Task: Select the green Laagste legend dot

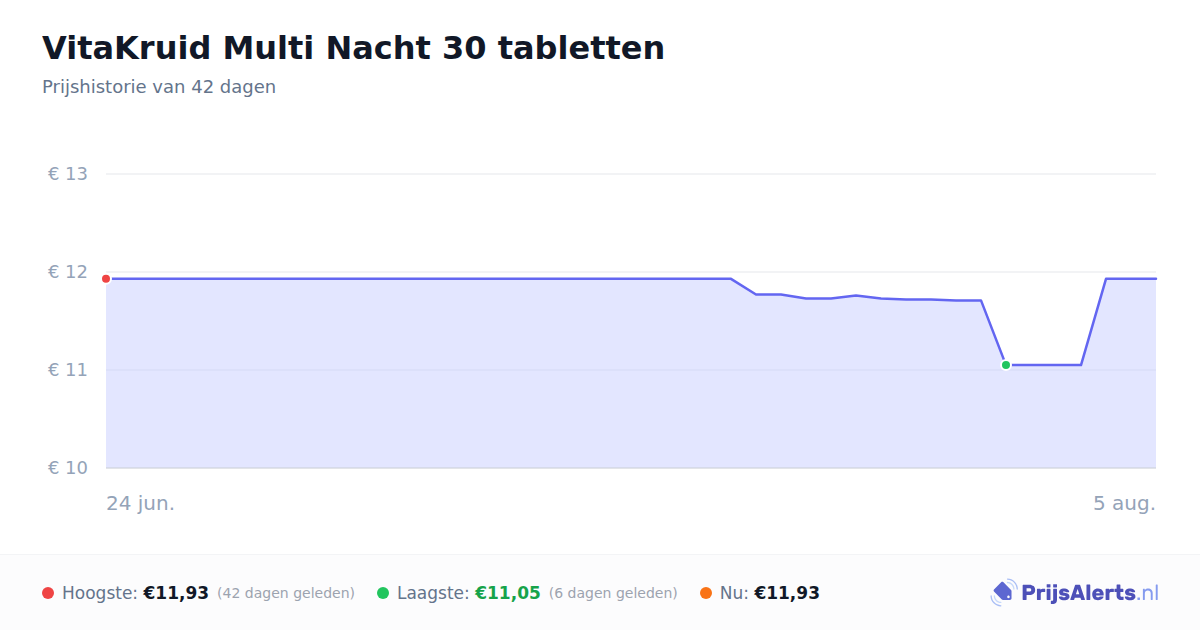Action: 383,593
